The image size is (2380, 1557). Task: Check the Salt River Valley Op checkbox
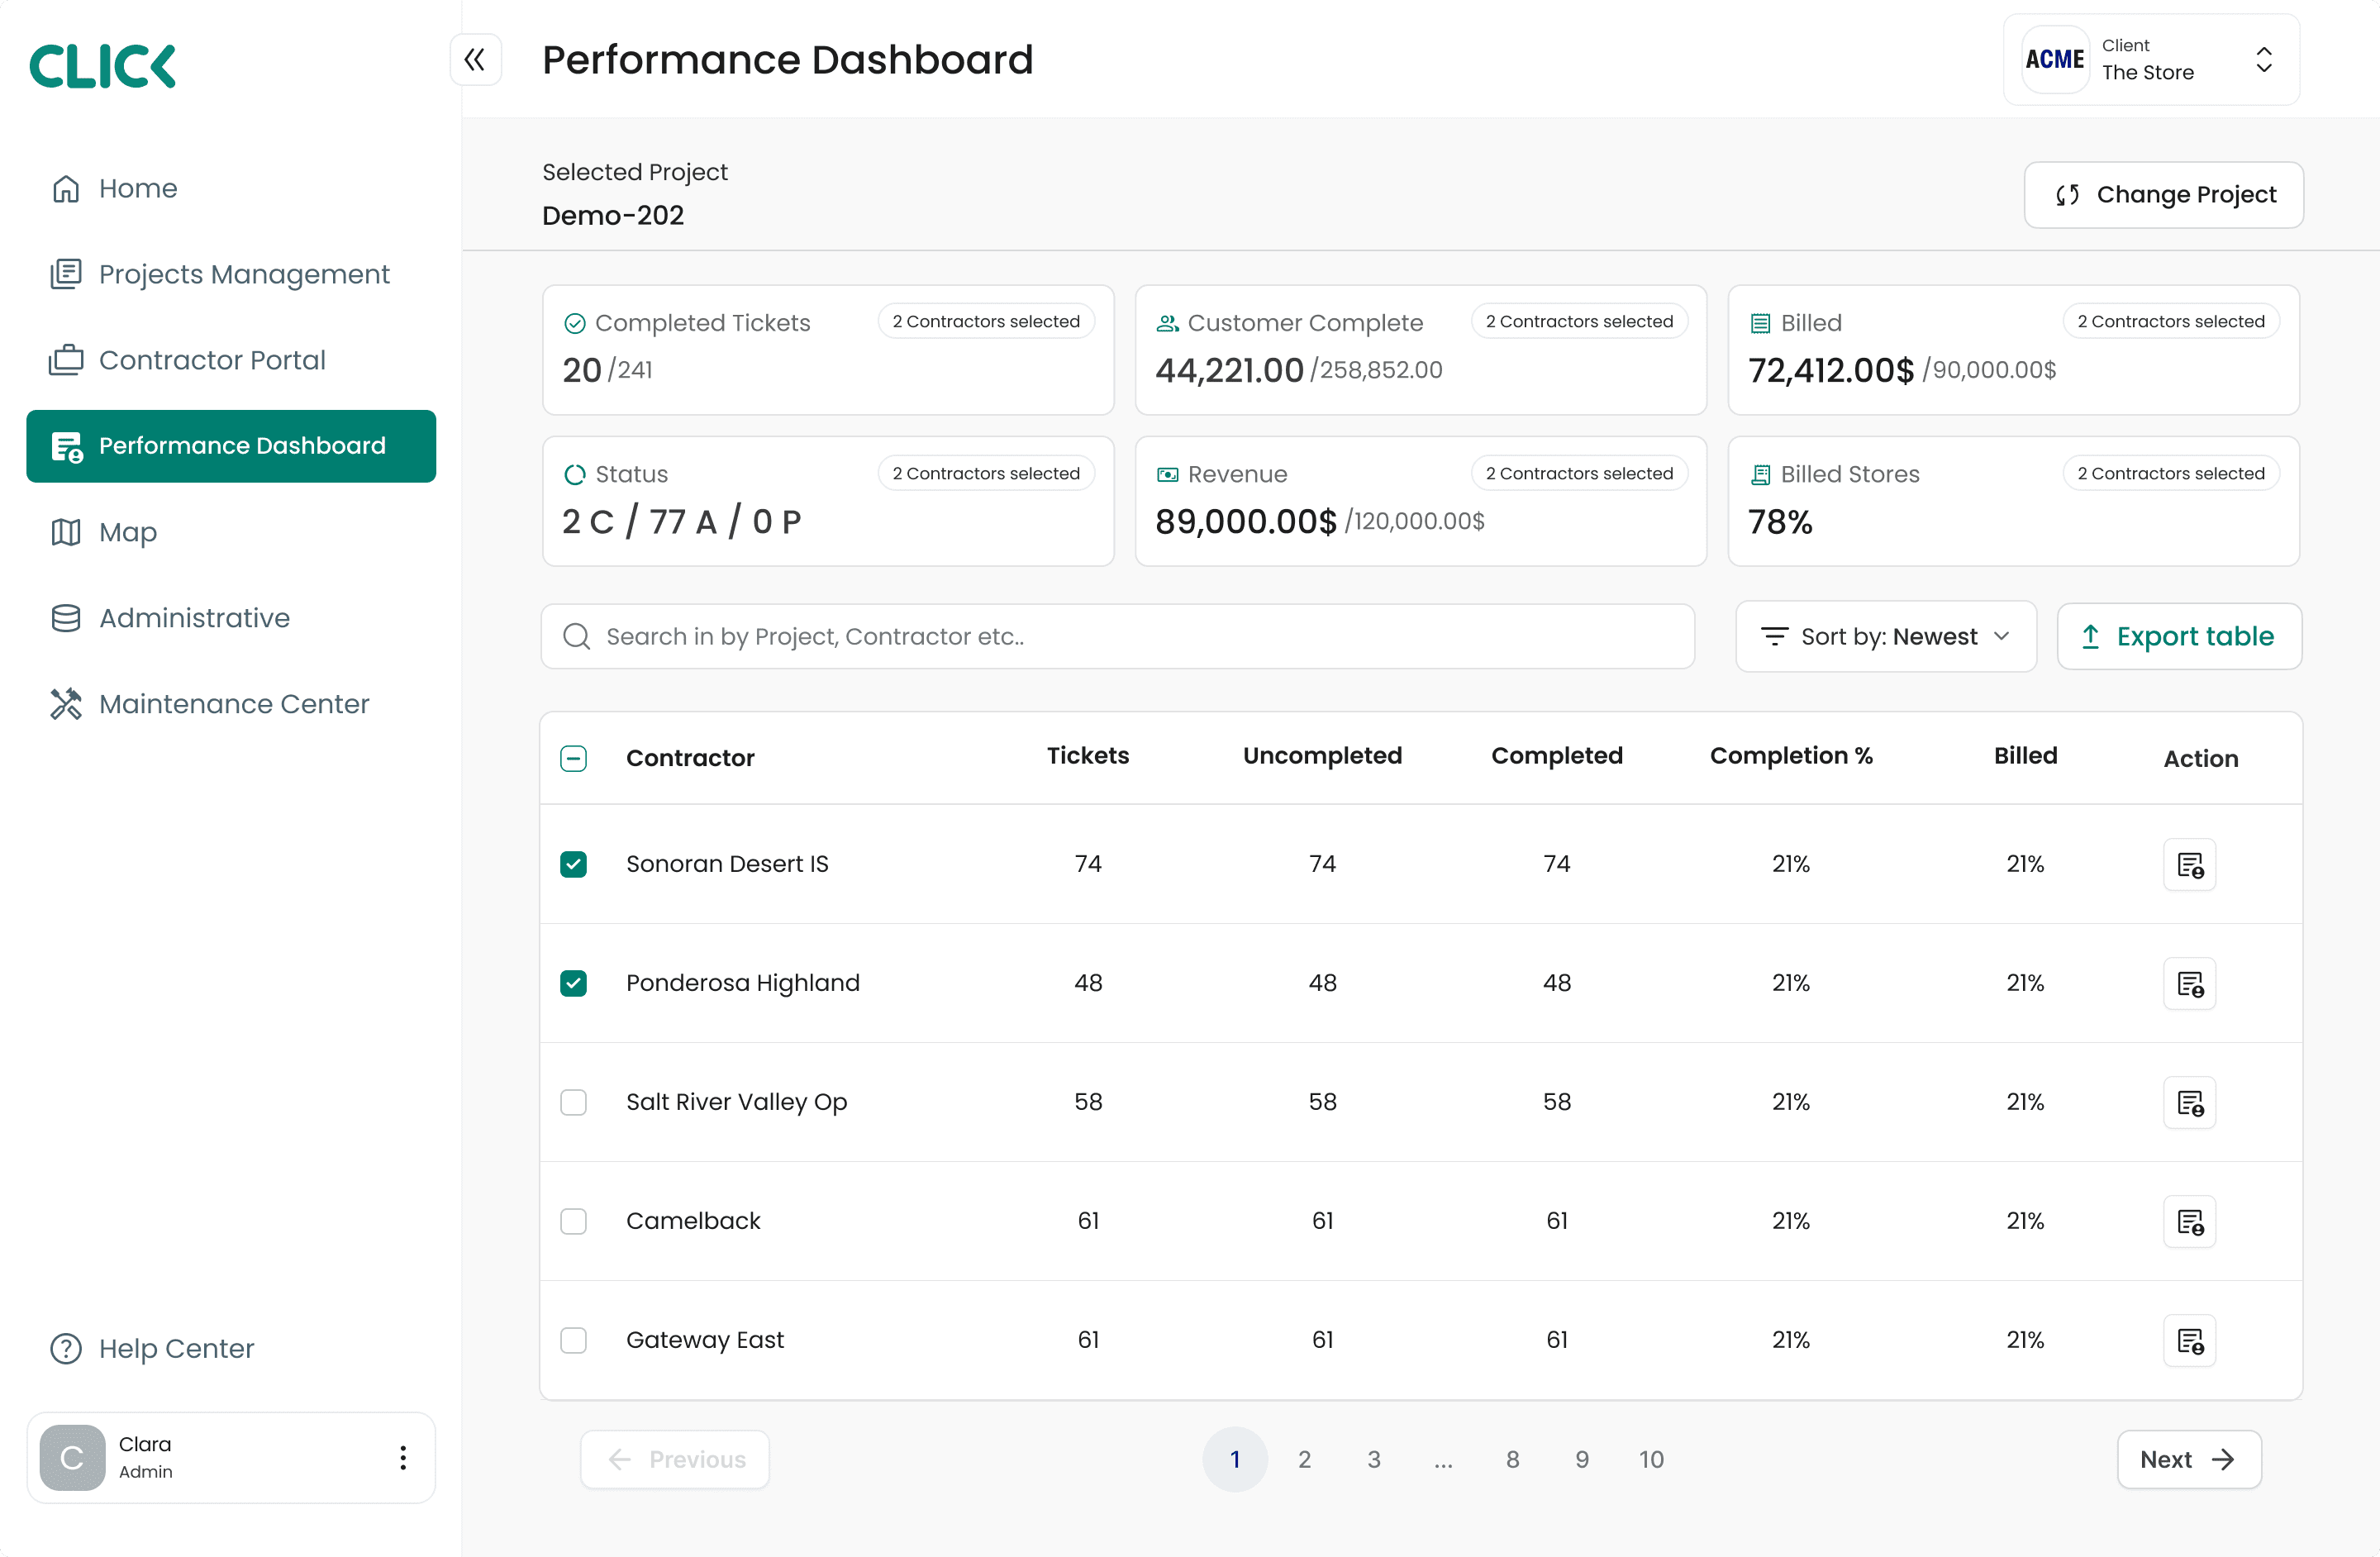(573, 1102)
